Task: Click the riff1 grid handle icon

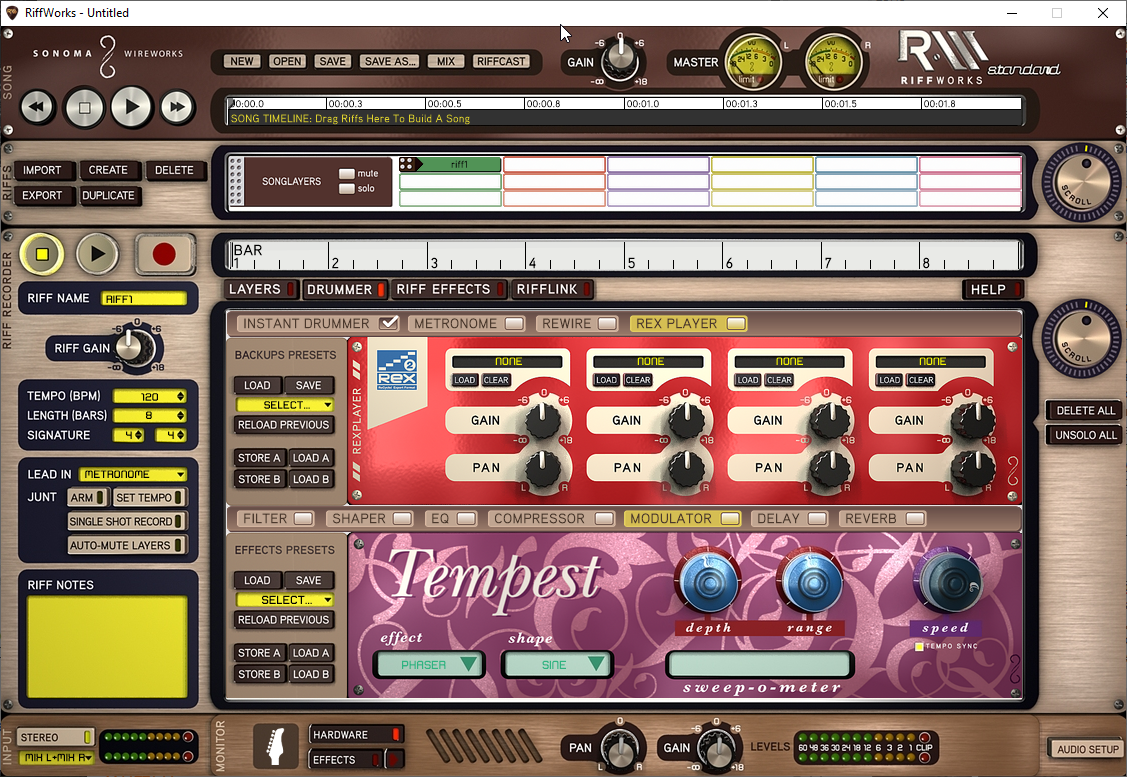Action: [x=406, y=165]
